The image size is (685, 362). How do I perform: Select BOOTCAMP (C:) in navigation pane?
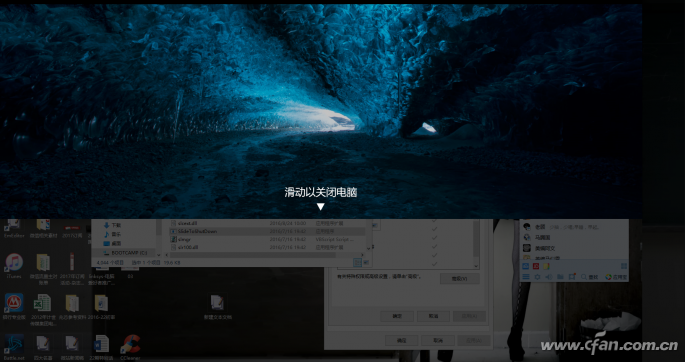pos(126,253)
